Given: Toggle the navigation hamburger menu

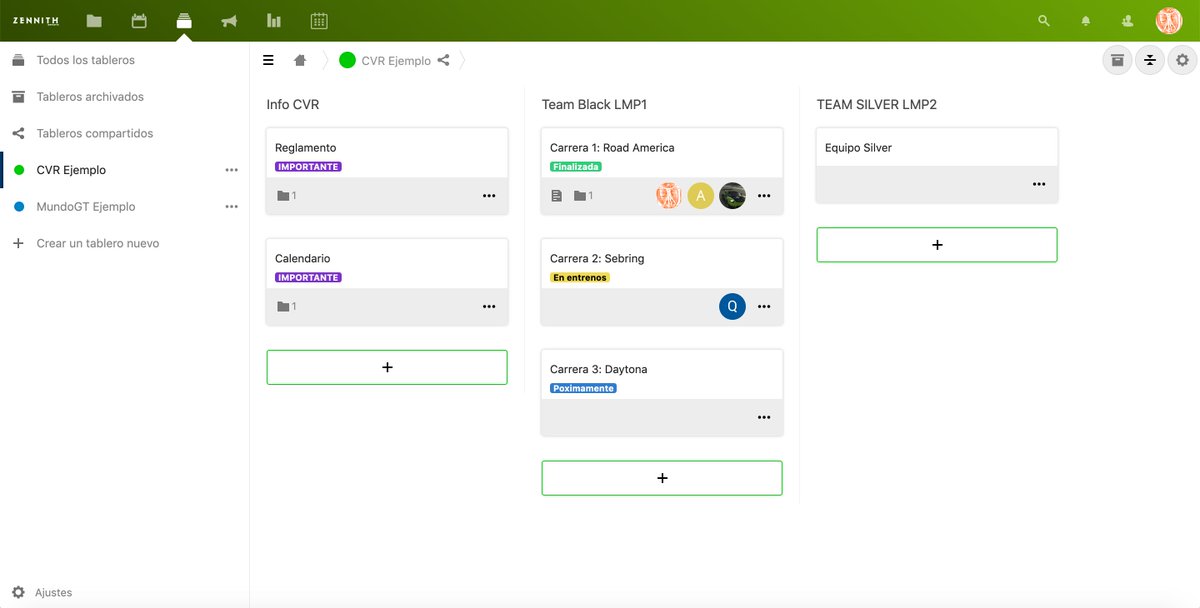Looking at the screenshot, I should (x=268, y=60).
